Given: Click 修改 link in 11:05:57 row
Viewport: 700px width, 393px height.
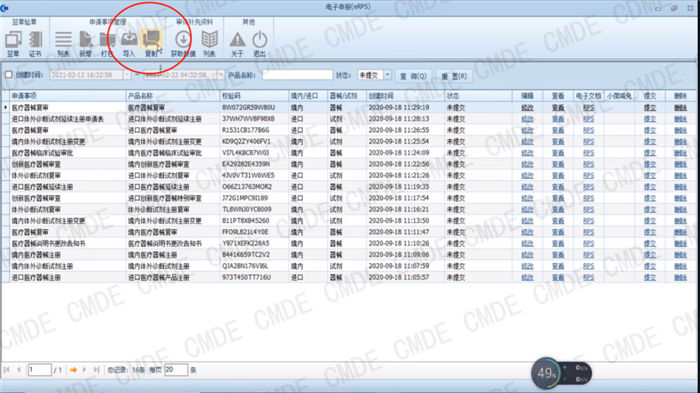Looking at the screenshot, I should coord(527,277).
